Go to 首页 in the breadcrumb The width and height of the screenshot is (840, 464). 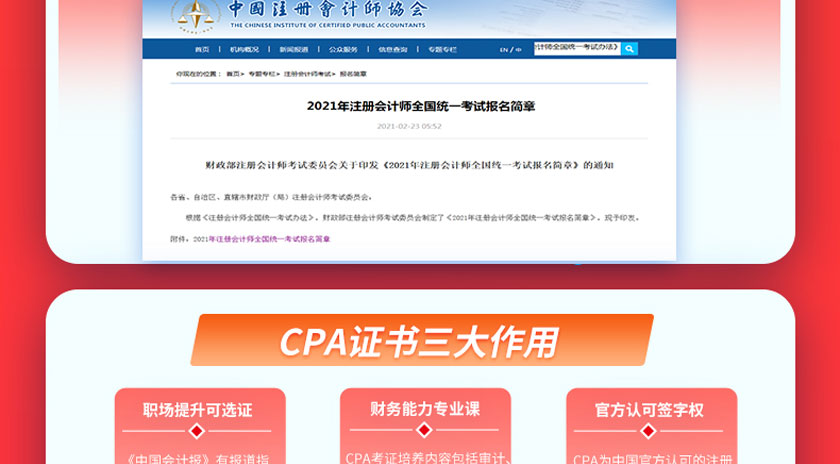(233, 74)
